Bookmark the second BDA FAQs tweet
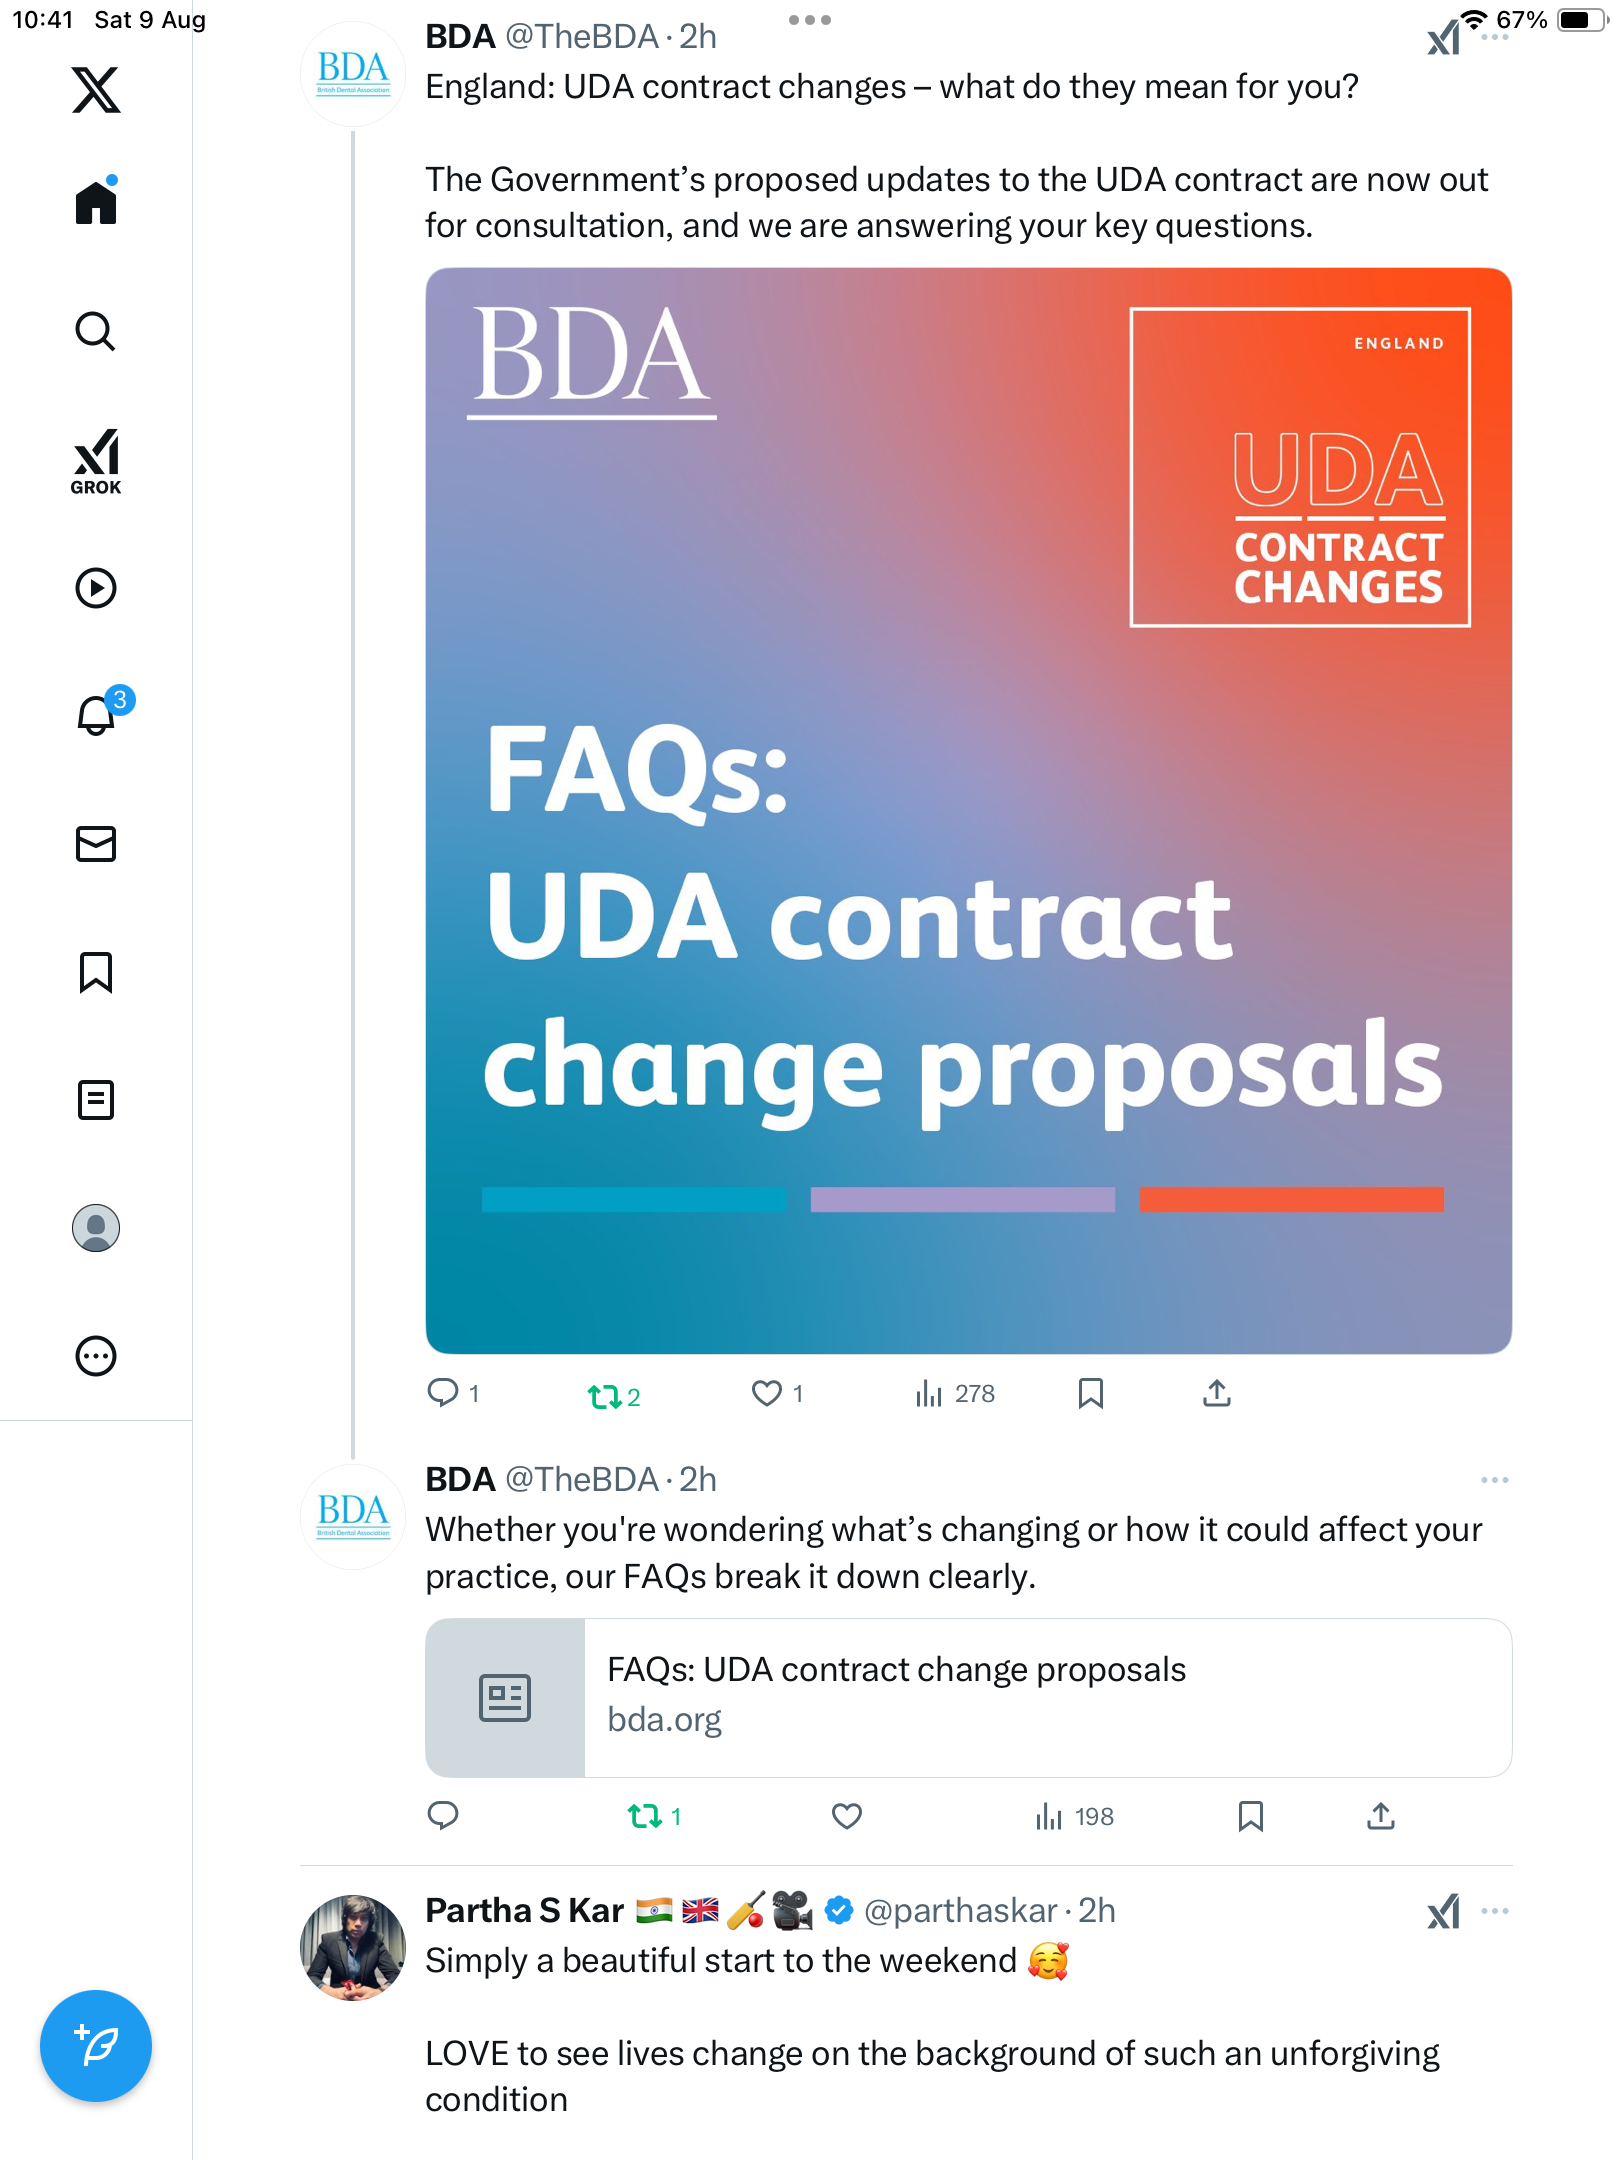This screenshot has height=2160, width=1620. click(x=1250, y=1816)
